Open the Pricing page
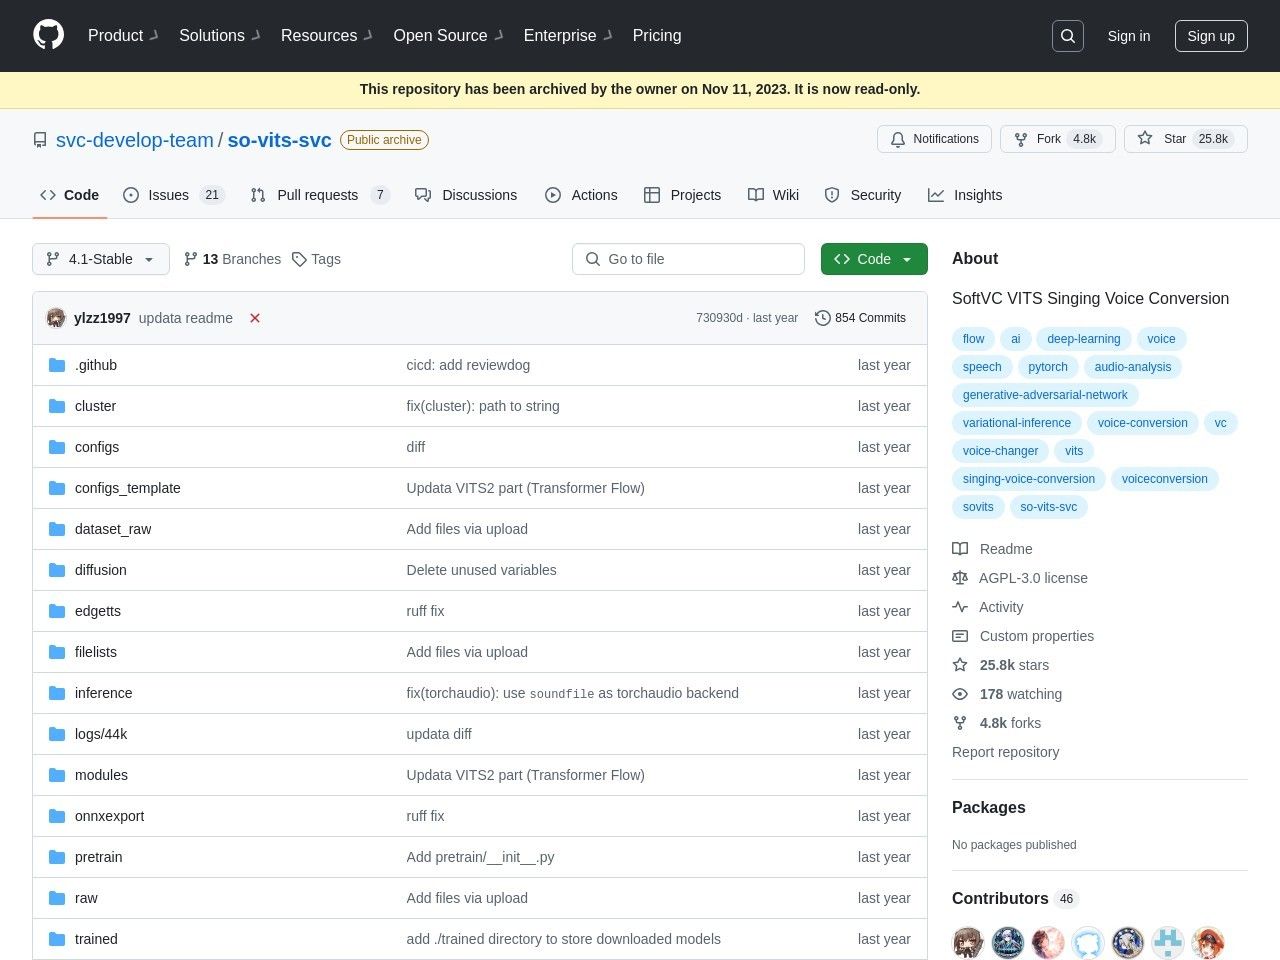The width and height of the screenshot is (1280, 960). (x=657, y=35)
